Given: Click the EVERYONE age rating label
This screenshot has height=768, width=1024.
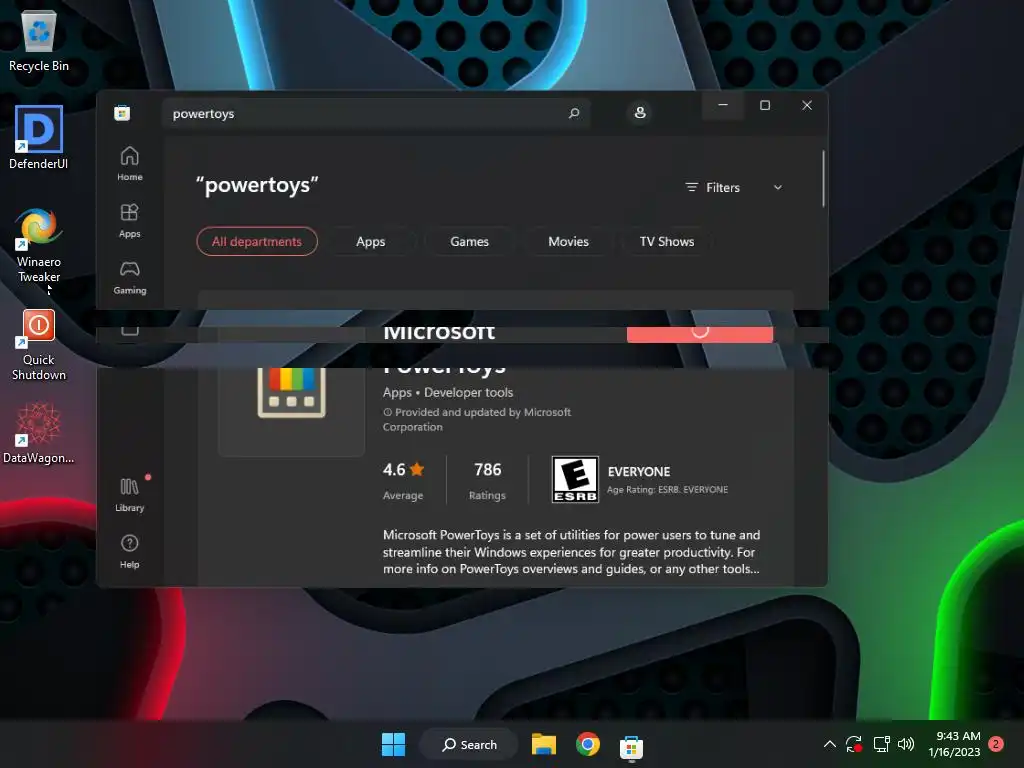Looking at the screenshot, I should [x=639, y=472].
